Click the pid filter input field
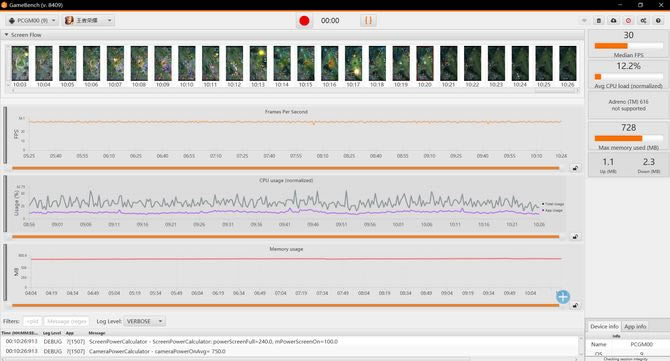This screenshot has height=361, width=670. pyautogui.click(x=32, y=321)
